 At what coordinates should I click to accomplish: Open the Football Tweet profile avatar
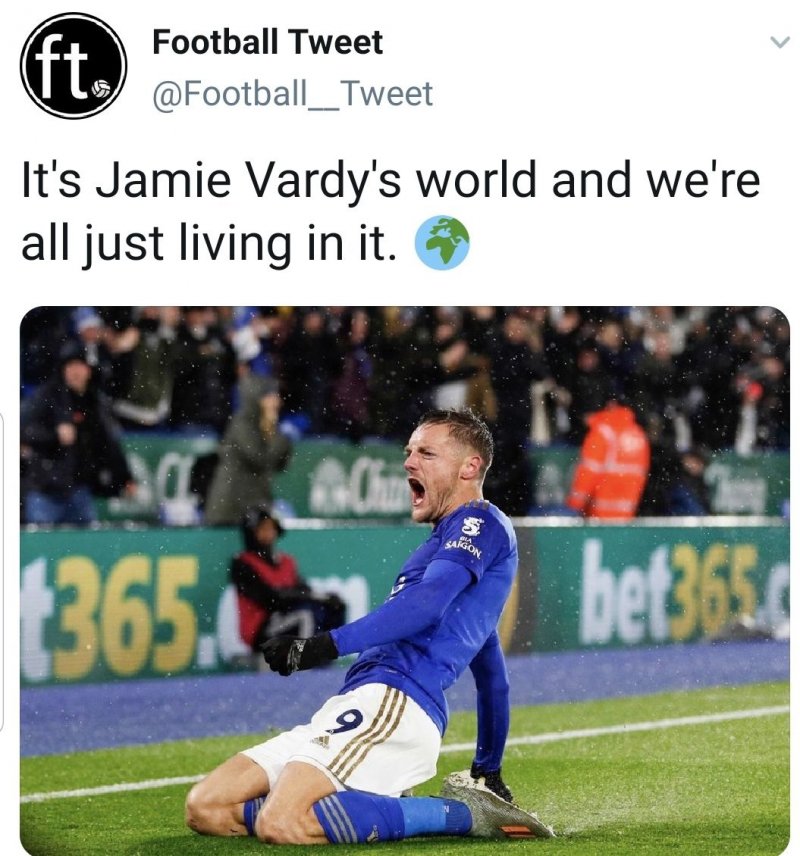pyautogui.click(x=74, y=65)
